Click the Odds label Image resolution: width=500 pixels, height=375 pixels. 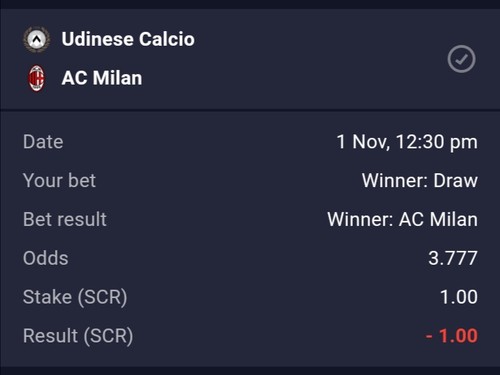46,258
